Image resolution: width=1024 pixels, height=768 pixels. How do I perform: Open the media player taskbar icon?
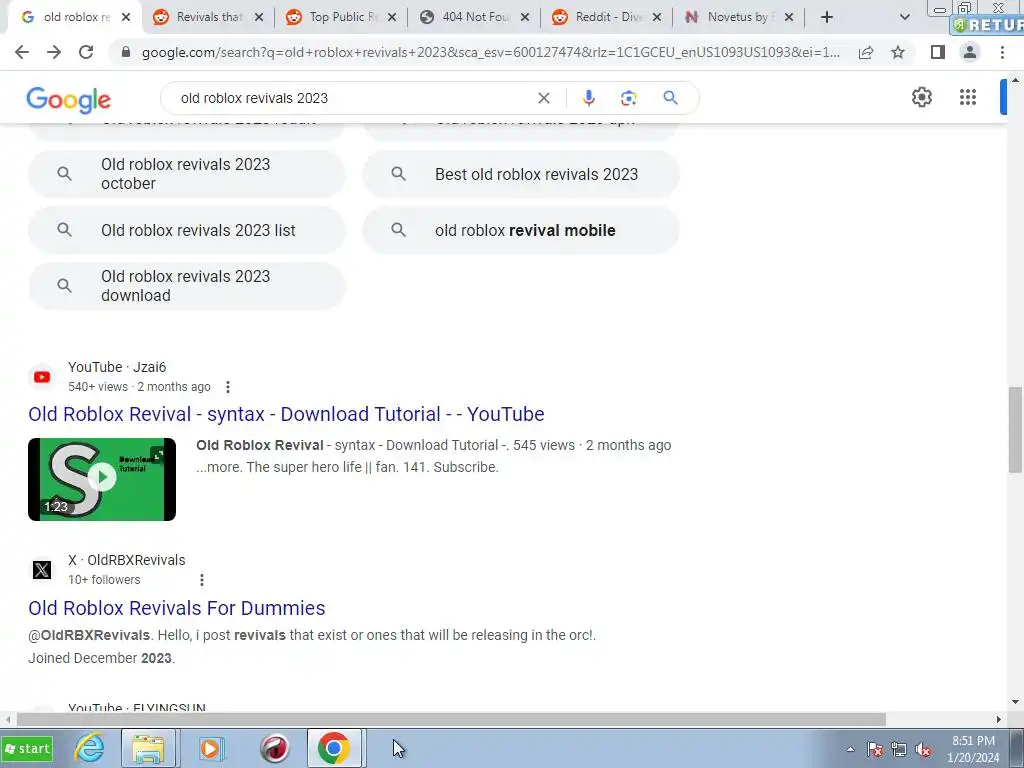click(x=210, y=748)
